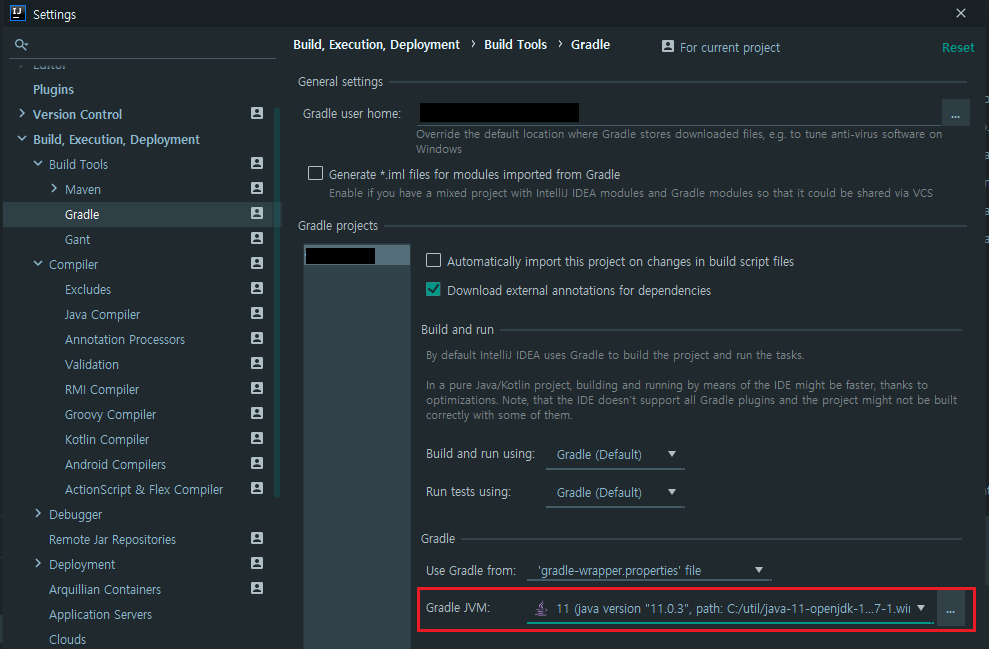Viewport: 989px width, 649px height.
Task: Click the project-level icon next to Android Compilers
Action: coord(257,463)
